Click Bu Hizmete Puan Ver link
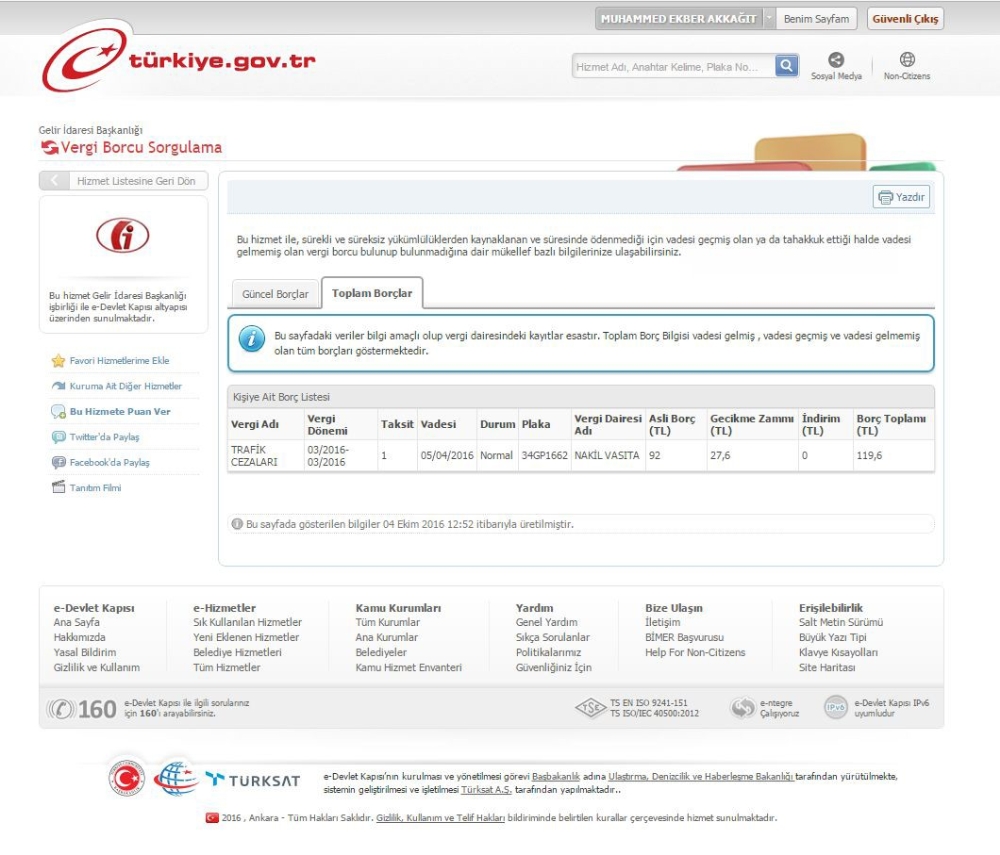Image resolution: width=1000 pixels, height=855 pixels. (119, 411)
